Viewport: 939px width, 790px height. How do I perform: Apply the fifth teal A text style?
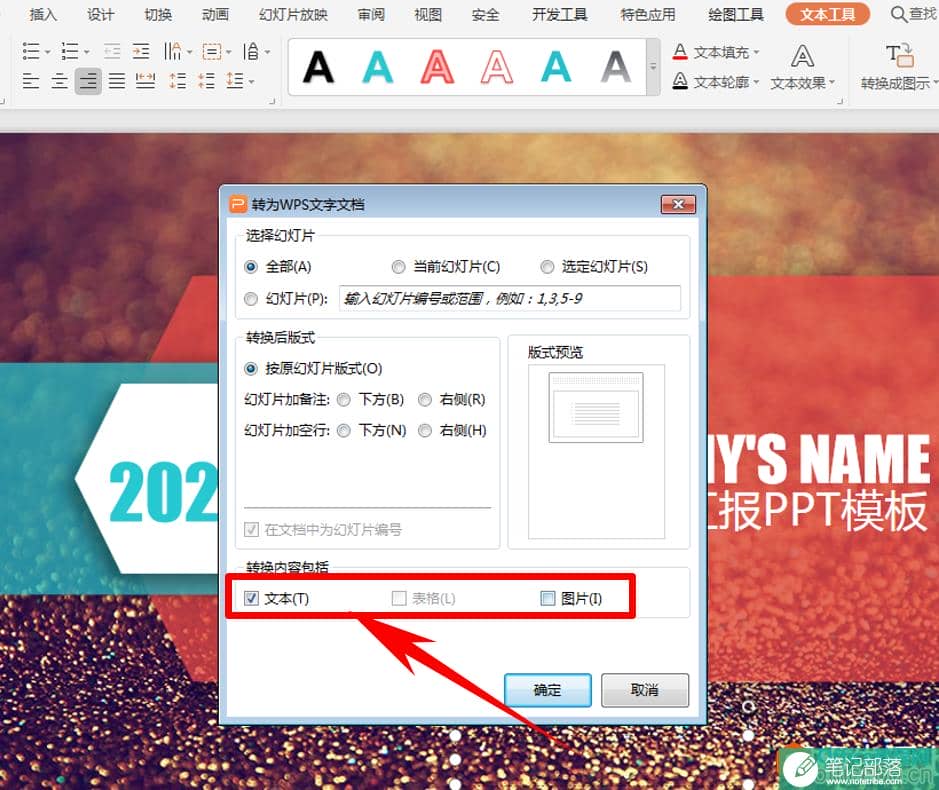pos(556,67)
